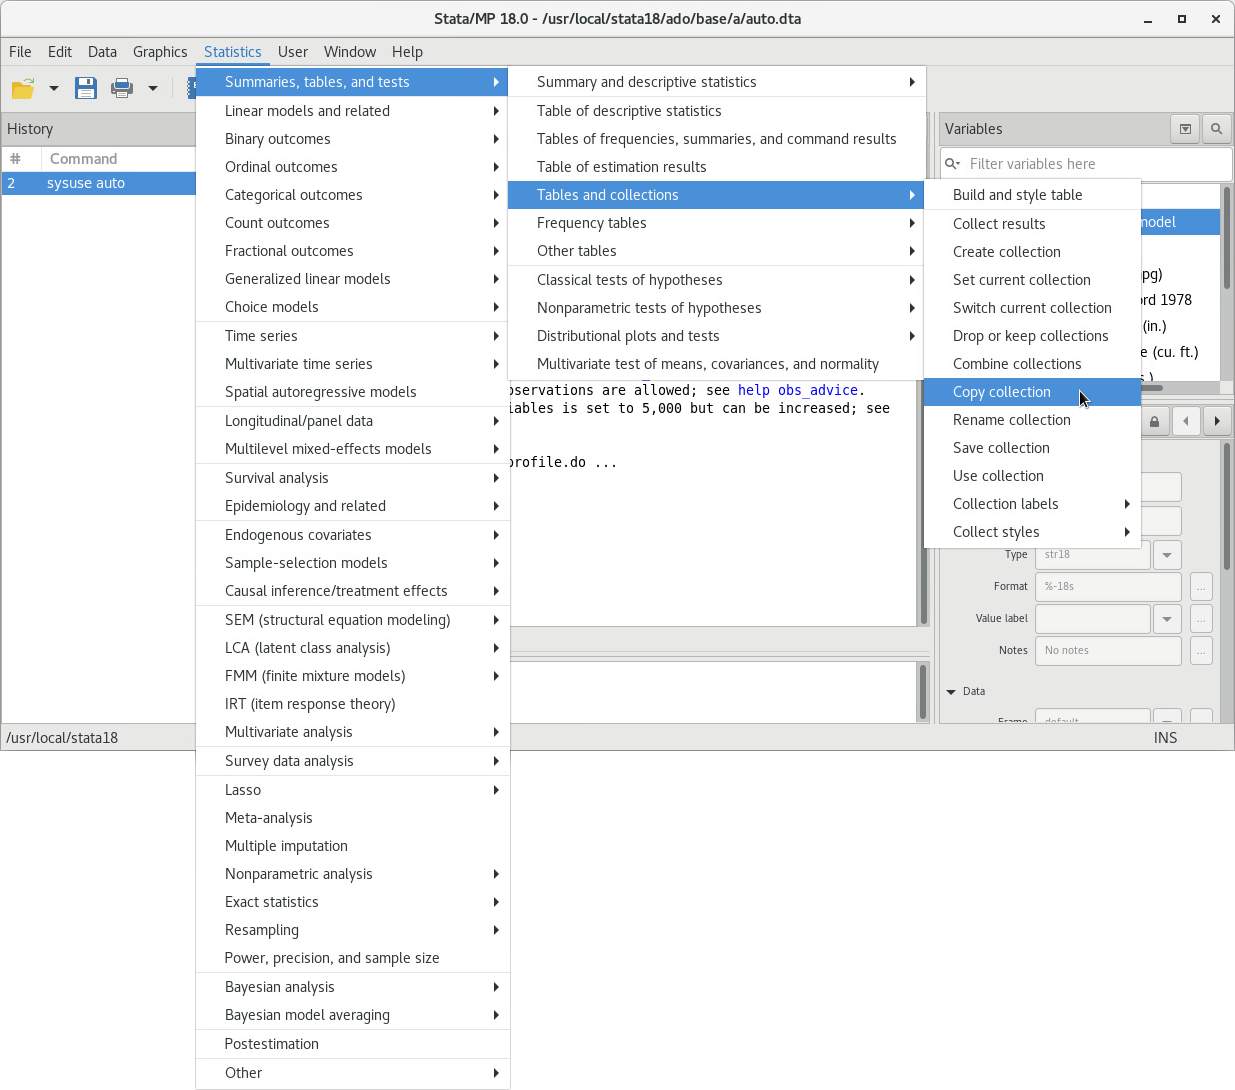Image resolution: width=1235 pixels, height=1090 pixels.
Task: Click the ellipsis button beside Value label
Action: (1201, 619)
